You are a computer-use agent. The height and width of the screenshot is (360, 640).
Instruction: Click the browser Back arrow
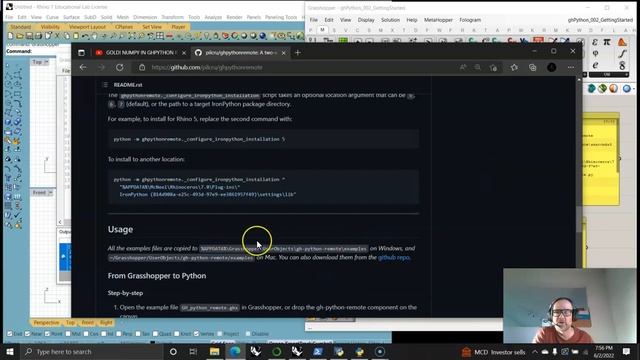pyautogui.click(x=83, y=67)
